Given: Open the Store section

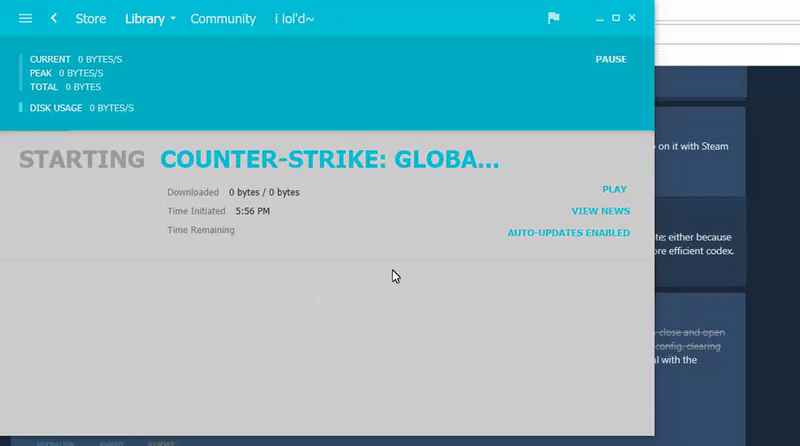Looking at the screenshot, I should (91, 19).
